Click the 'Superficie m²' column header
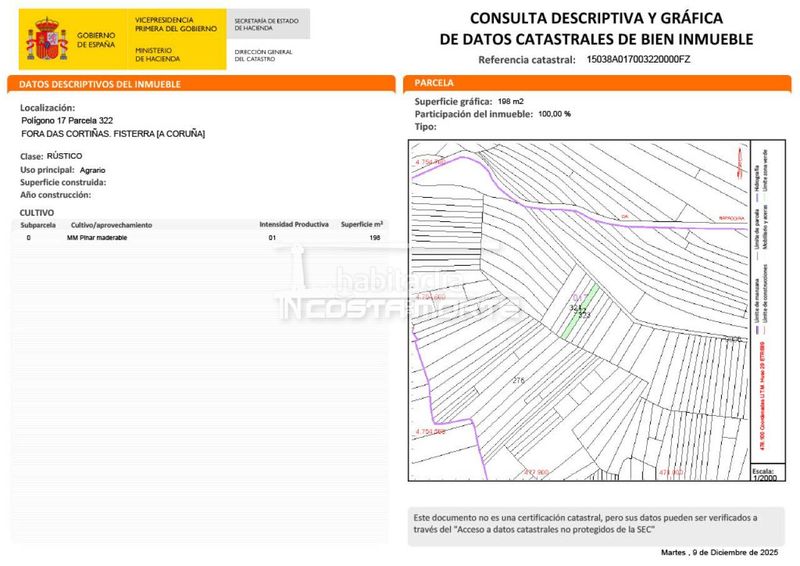This screenshot has width=800, height=566. [x=362, y=224]
